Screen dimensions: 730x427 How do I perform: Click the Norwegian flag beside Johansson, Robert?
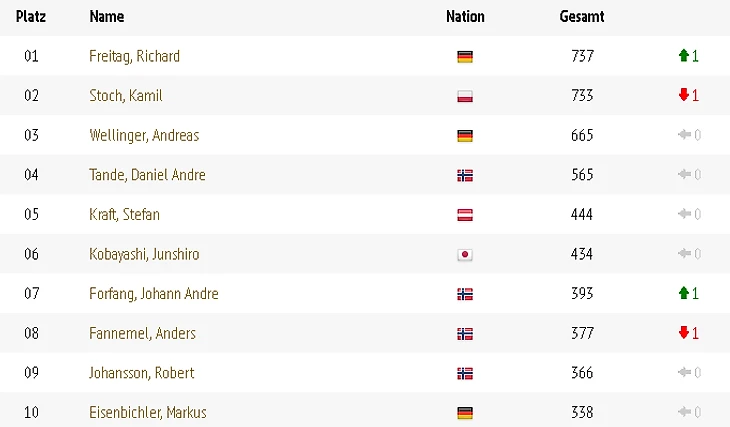point(464,373)
